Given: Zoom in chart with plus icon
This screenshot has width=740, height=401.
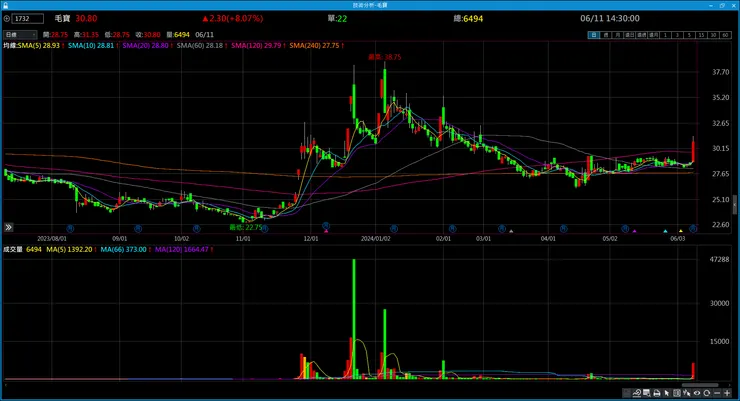Looking at the screenshot, I should tap(727, 393).
